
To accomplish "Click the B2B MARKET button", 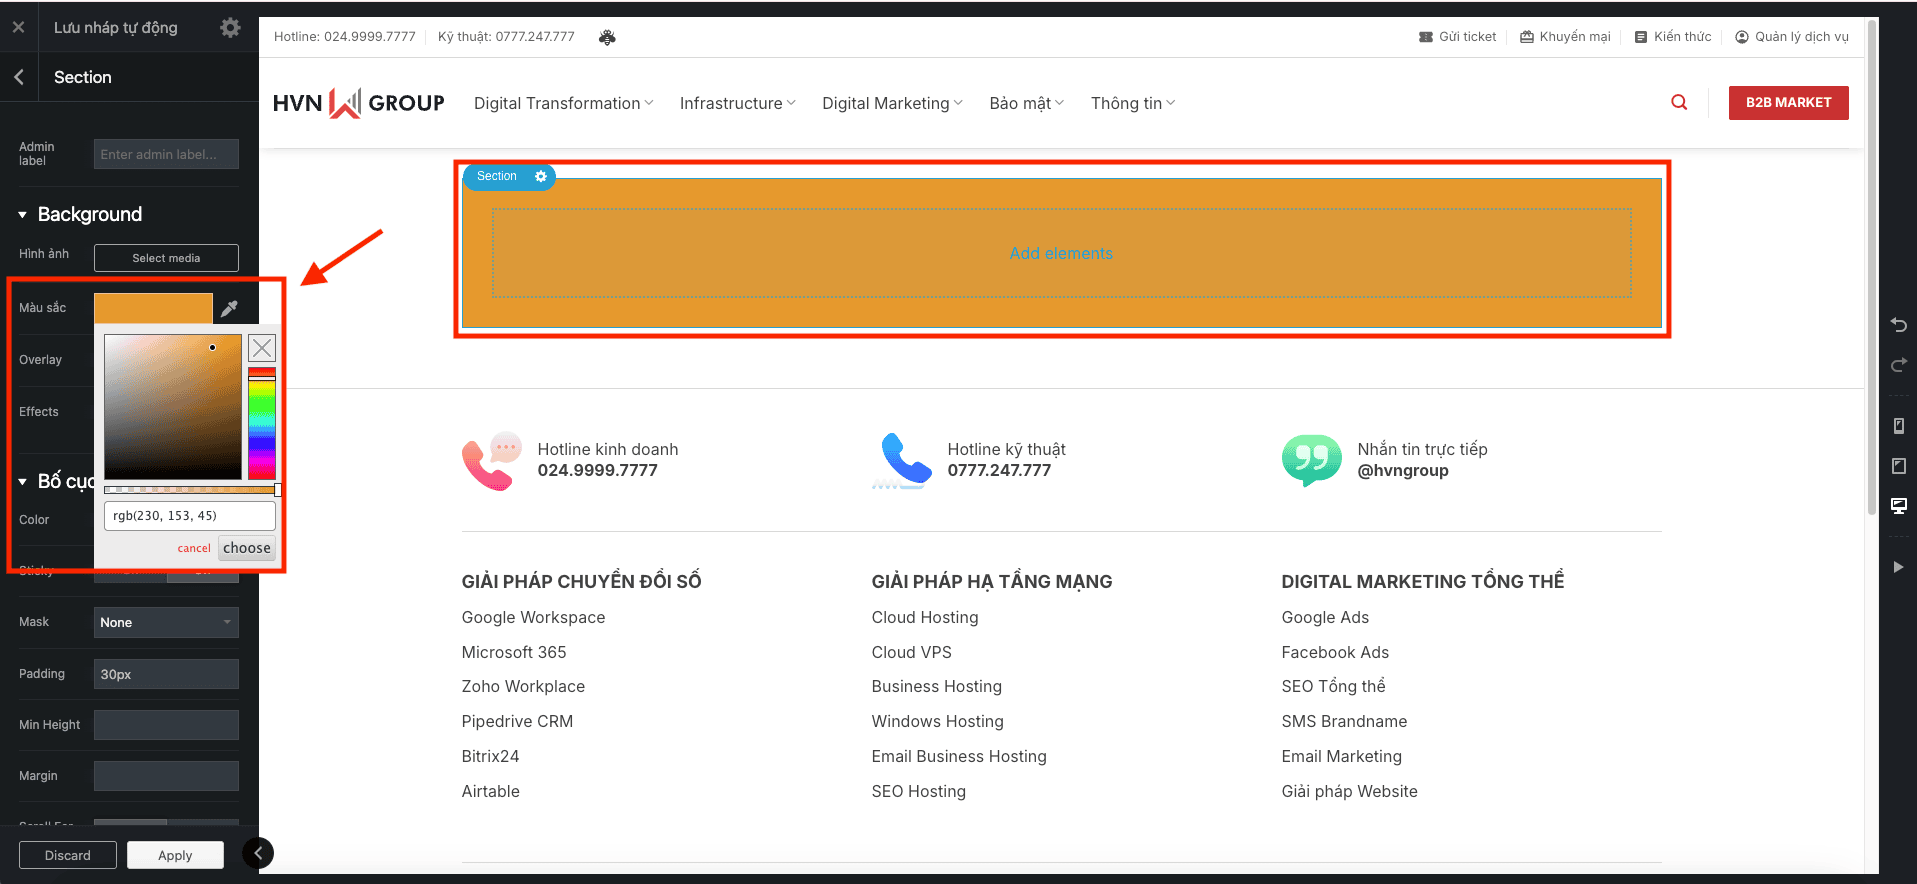I will click(1788, 103).
